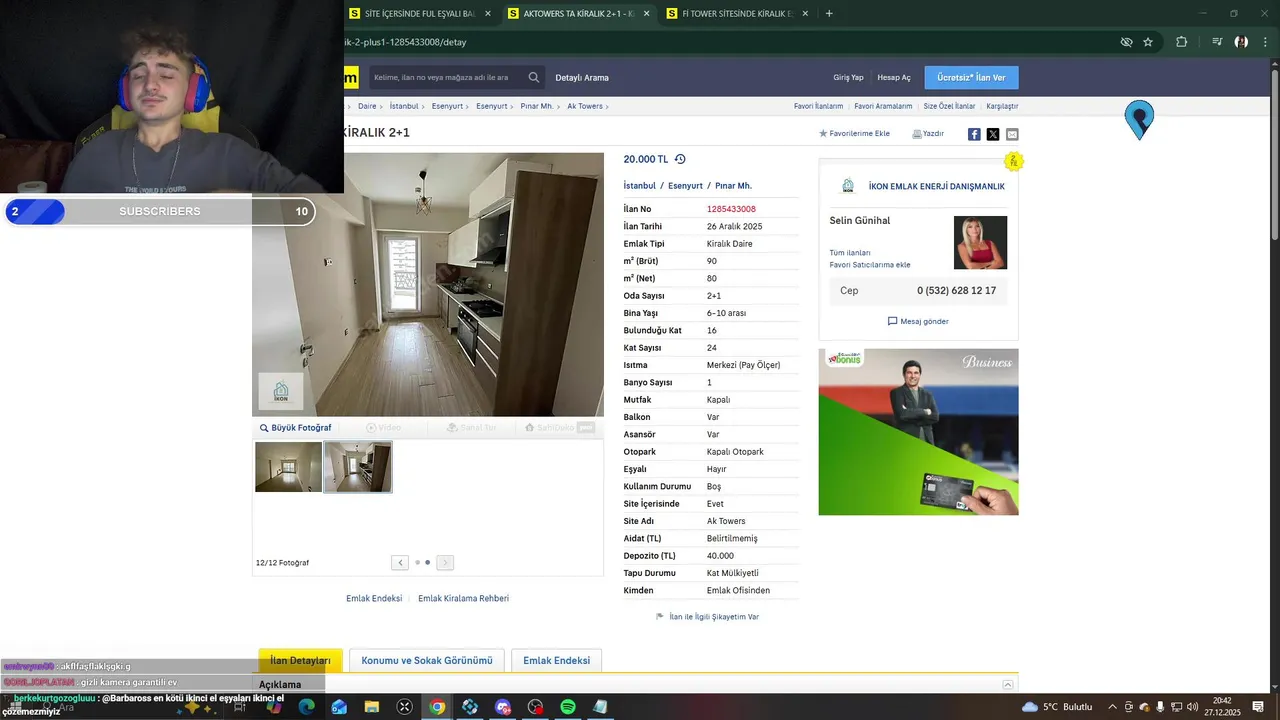Open Tüm ilanları link of agent
1280x720 pixels.
850,253
